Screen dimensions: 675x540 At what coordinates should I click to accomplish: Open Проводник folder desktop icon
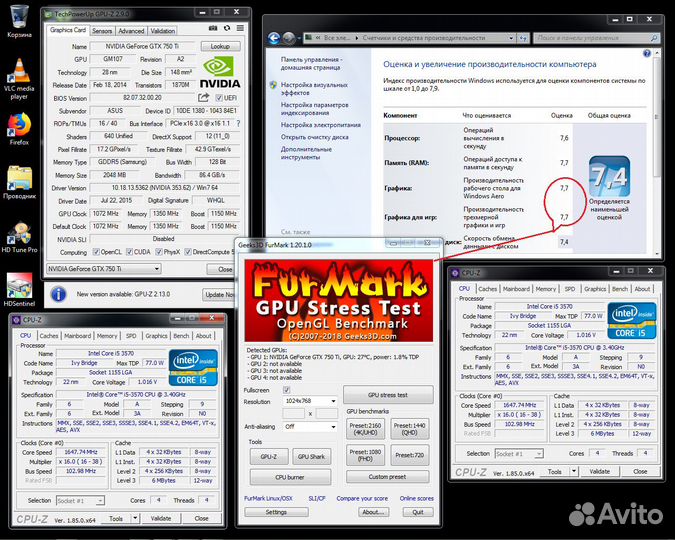pos(19,183)
